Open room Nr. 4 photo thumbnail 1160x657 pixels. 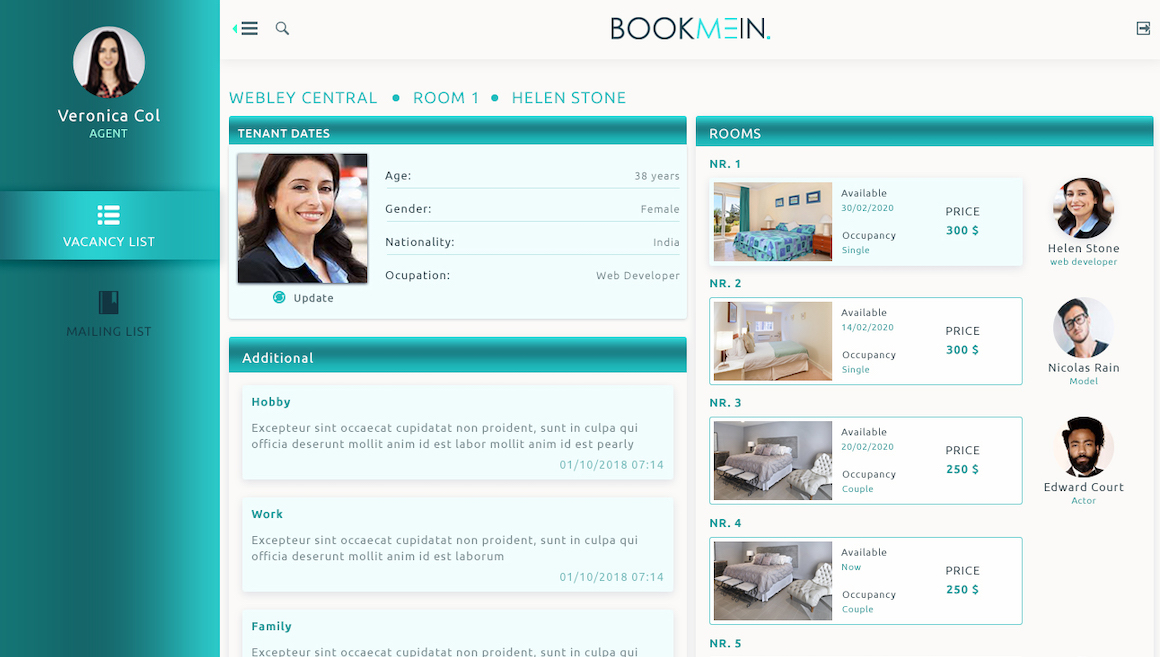click(772, 581)
